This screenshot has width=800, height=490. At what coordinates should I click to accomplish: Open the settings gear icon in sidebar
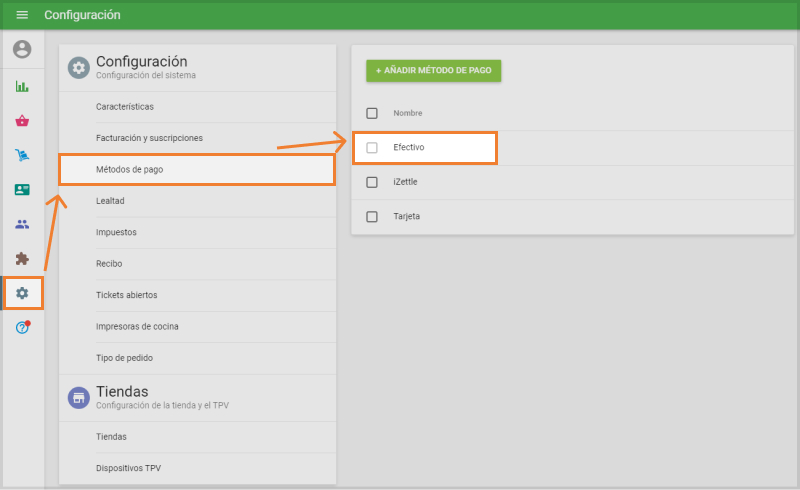pyautogui.click(x=22, y=293)
